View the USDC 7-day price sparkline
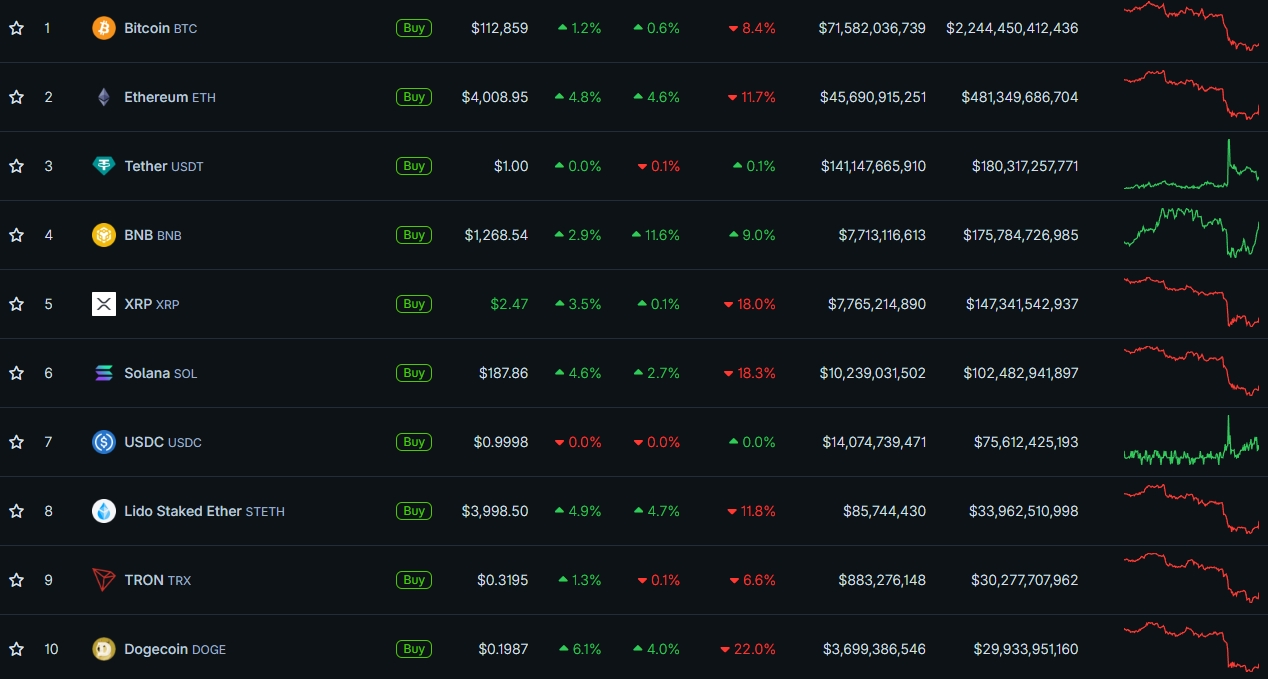 coord(1191,442)
